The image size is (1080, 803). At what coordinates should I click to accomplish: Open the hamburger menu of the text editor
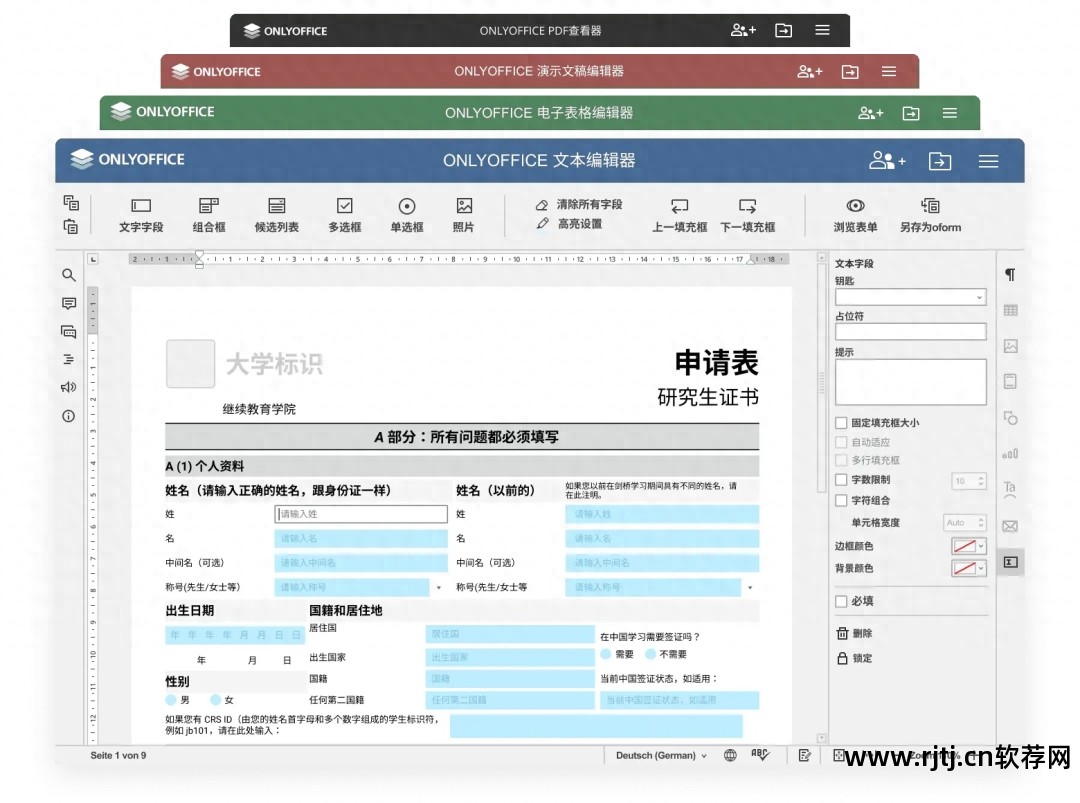[988, 160]
